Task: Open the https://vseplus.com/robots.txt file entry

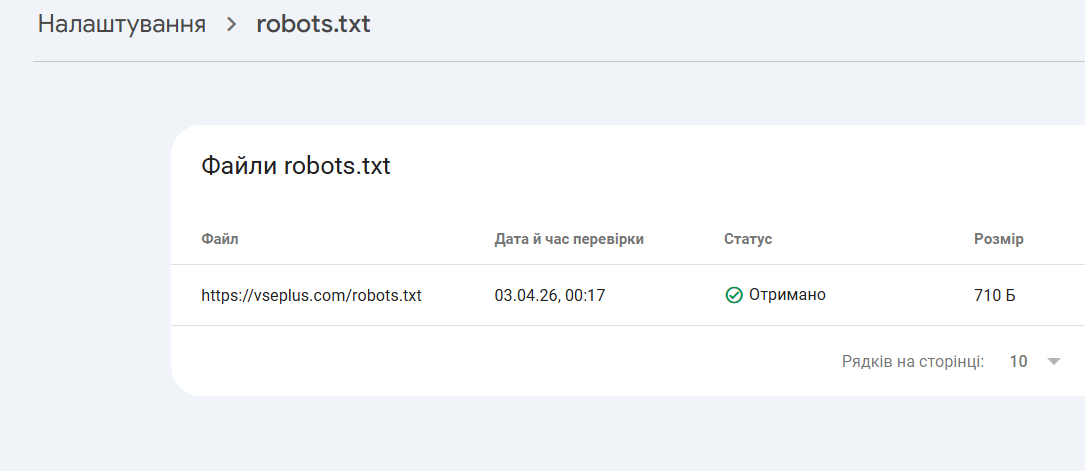Action: pos(311,295)
